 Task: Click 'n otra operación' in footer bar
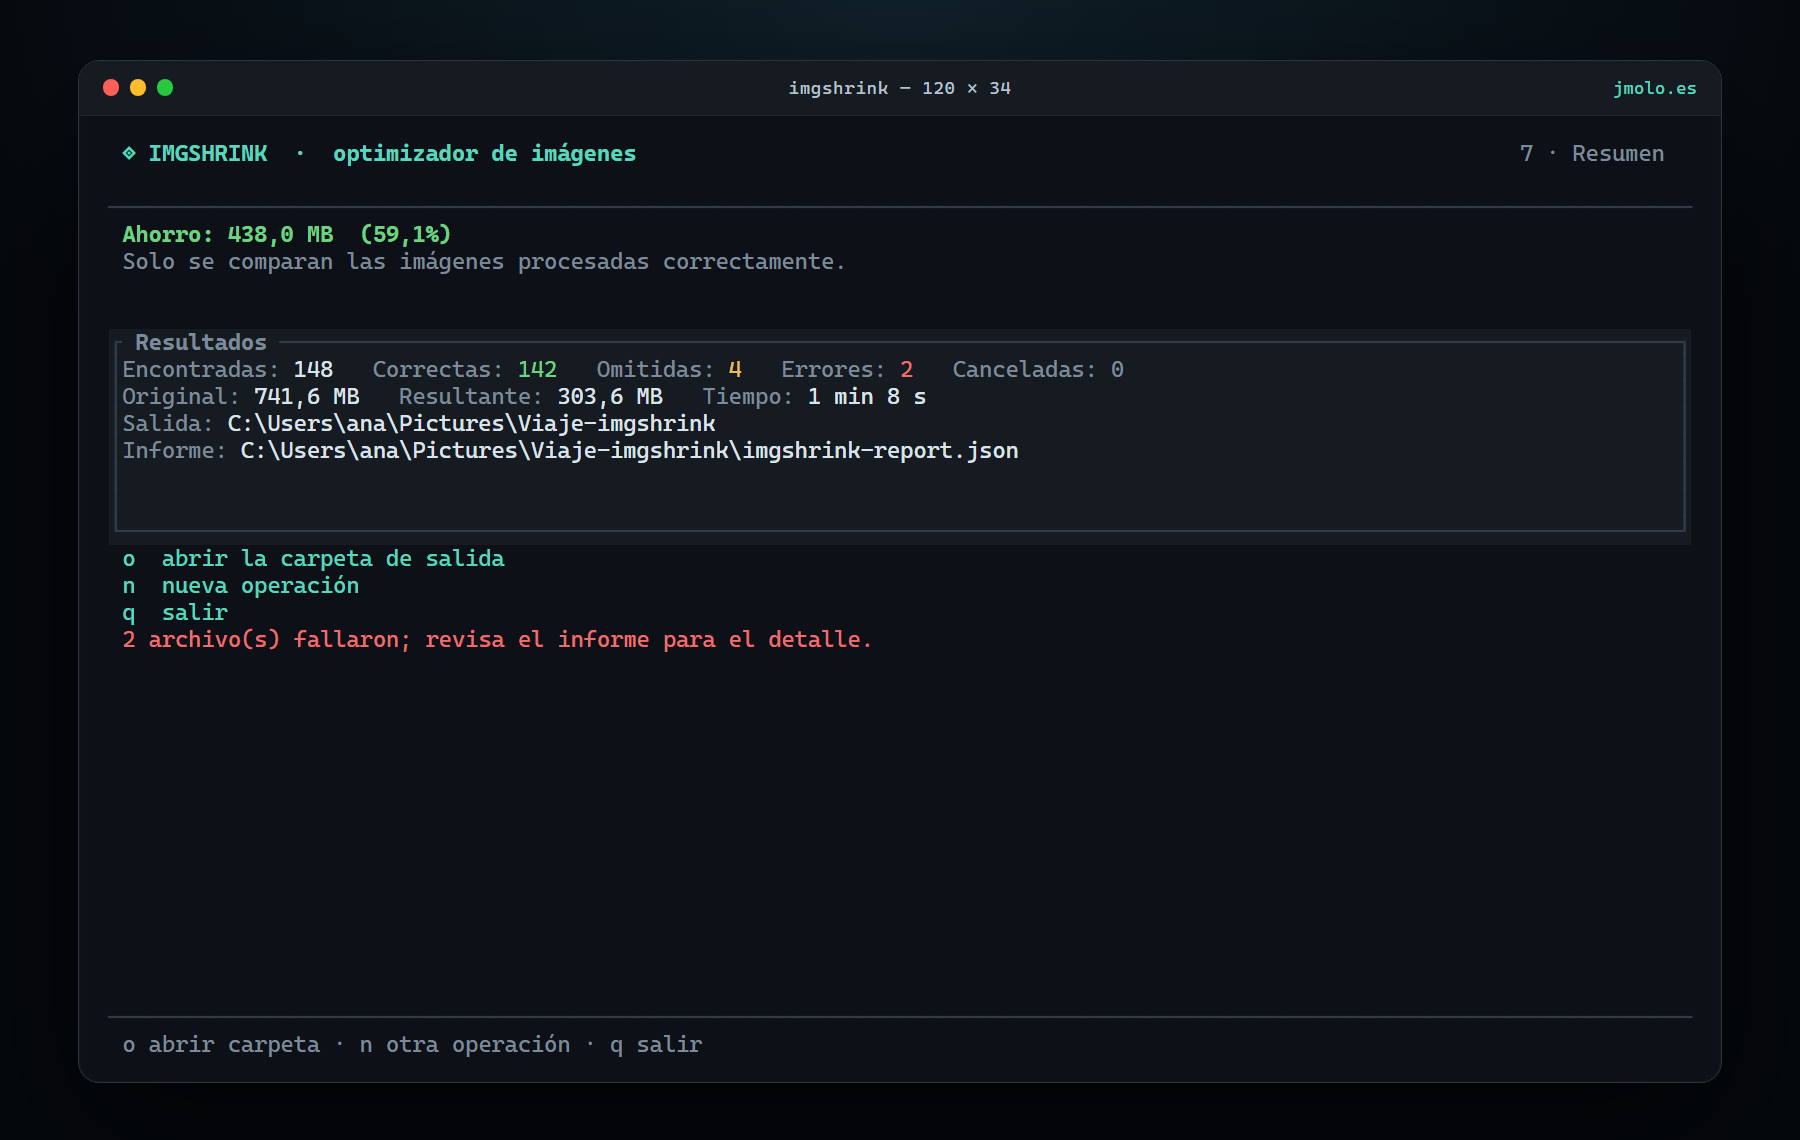pos(465,1044)
